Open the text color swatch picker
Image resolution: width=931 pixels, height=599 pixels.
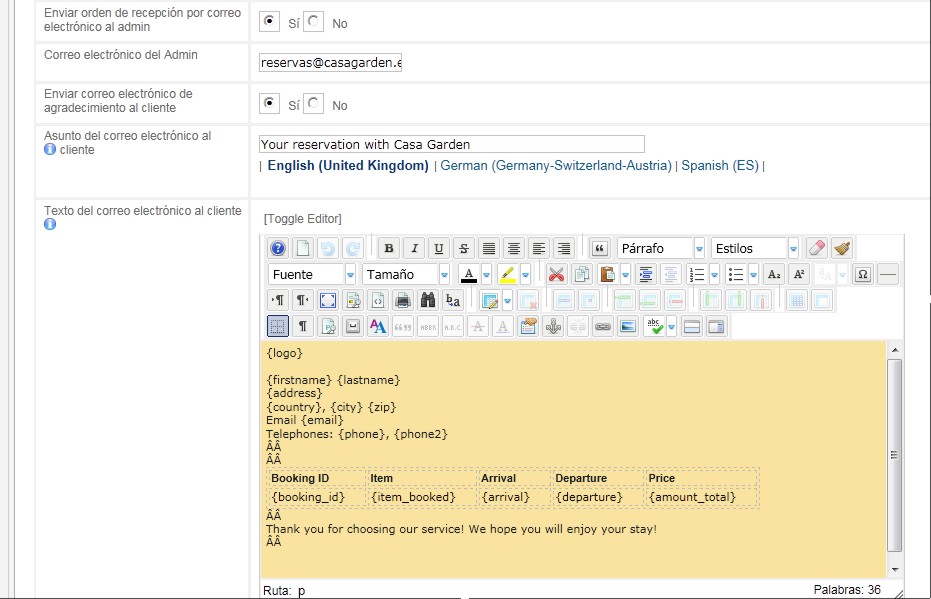click(x=486, y=275)
